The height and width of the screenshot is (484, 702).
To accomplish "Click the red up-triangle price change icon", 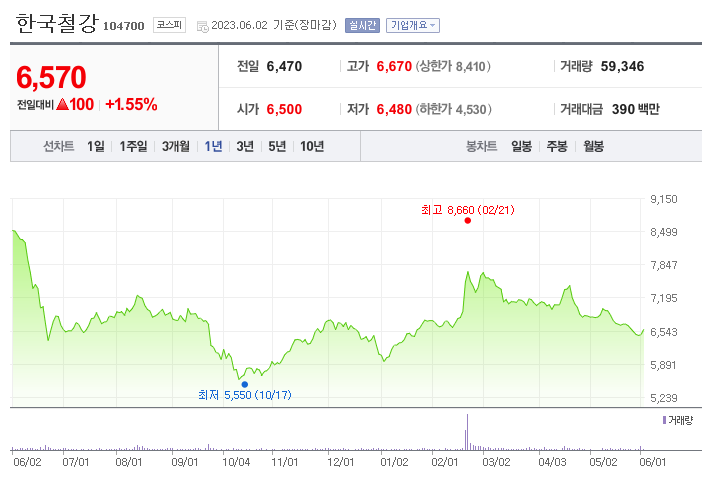I will point(63,105).
